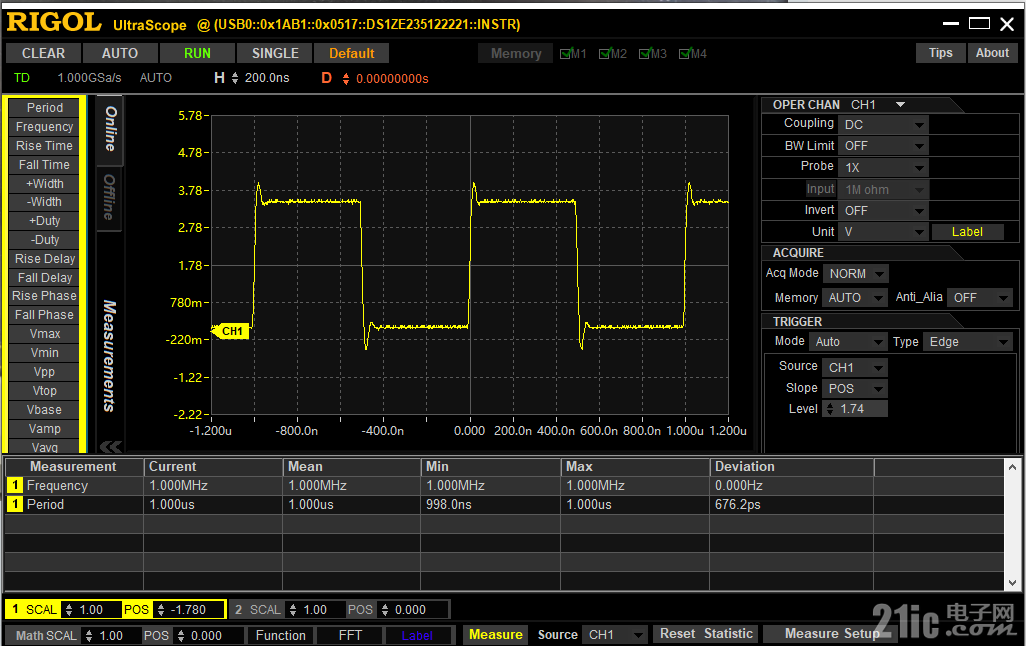Click the blue Label button beside FFT
The width and height of the screenshot is (1026, 646).
[417, 636]
